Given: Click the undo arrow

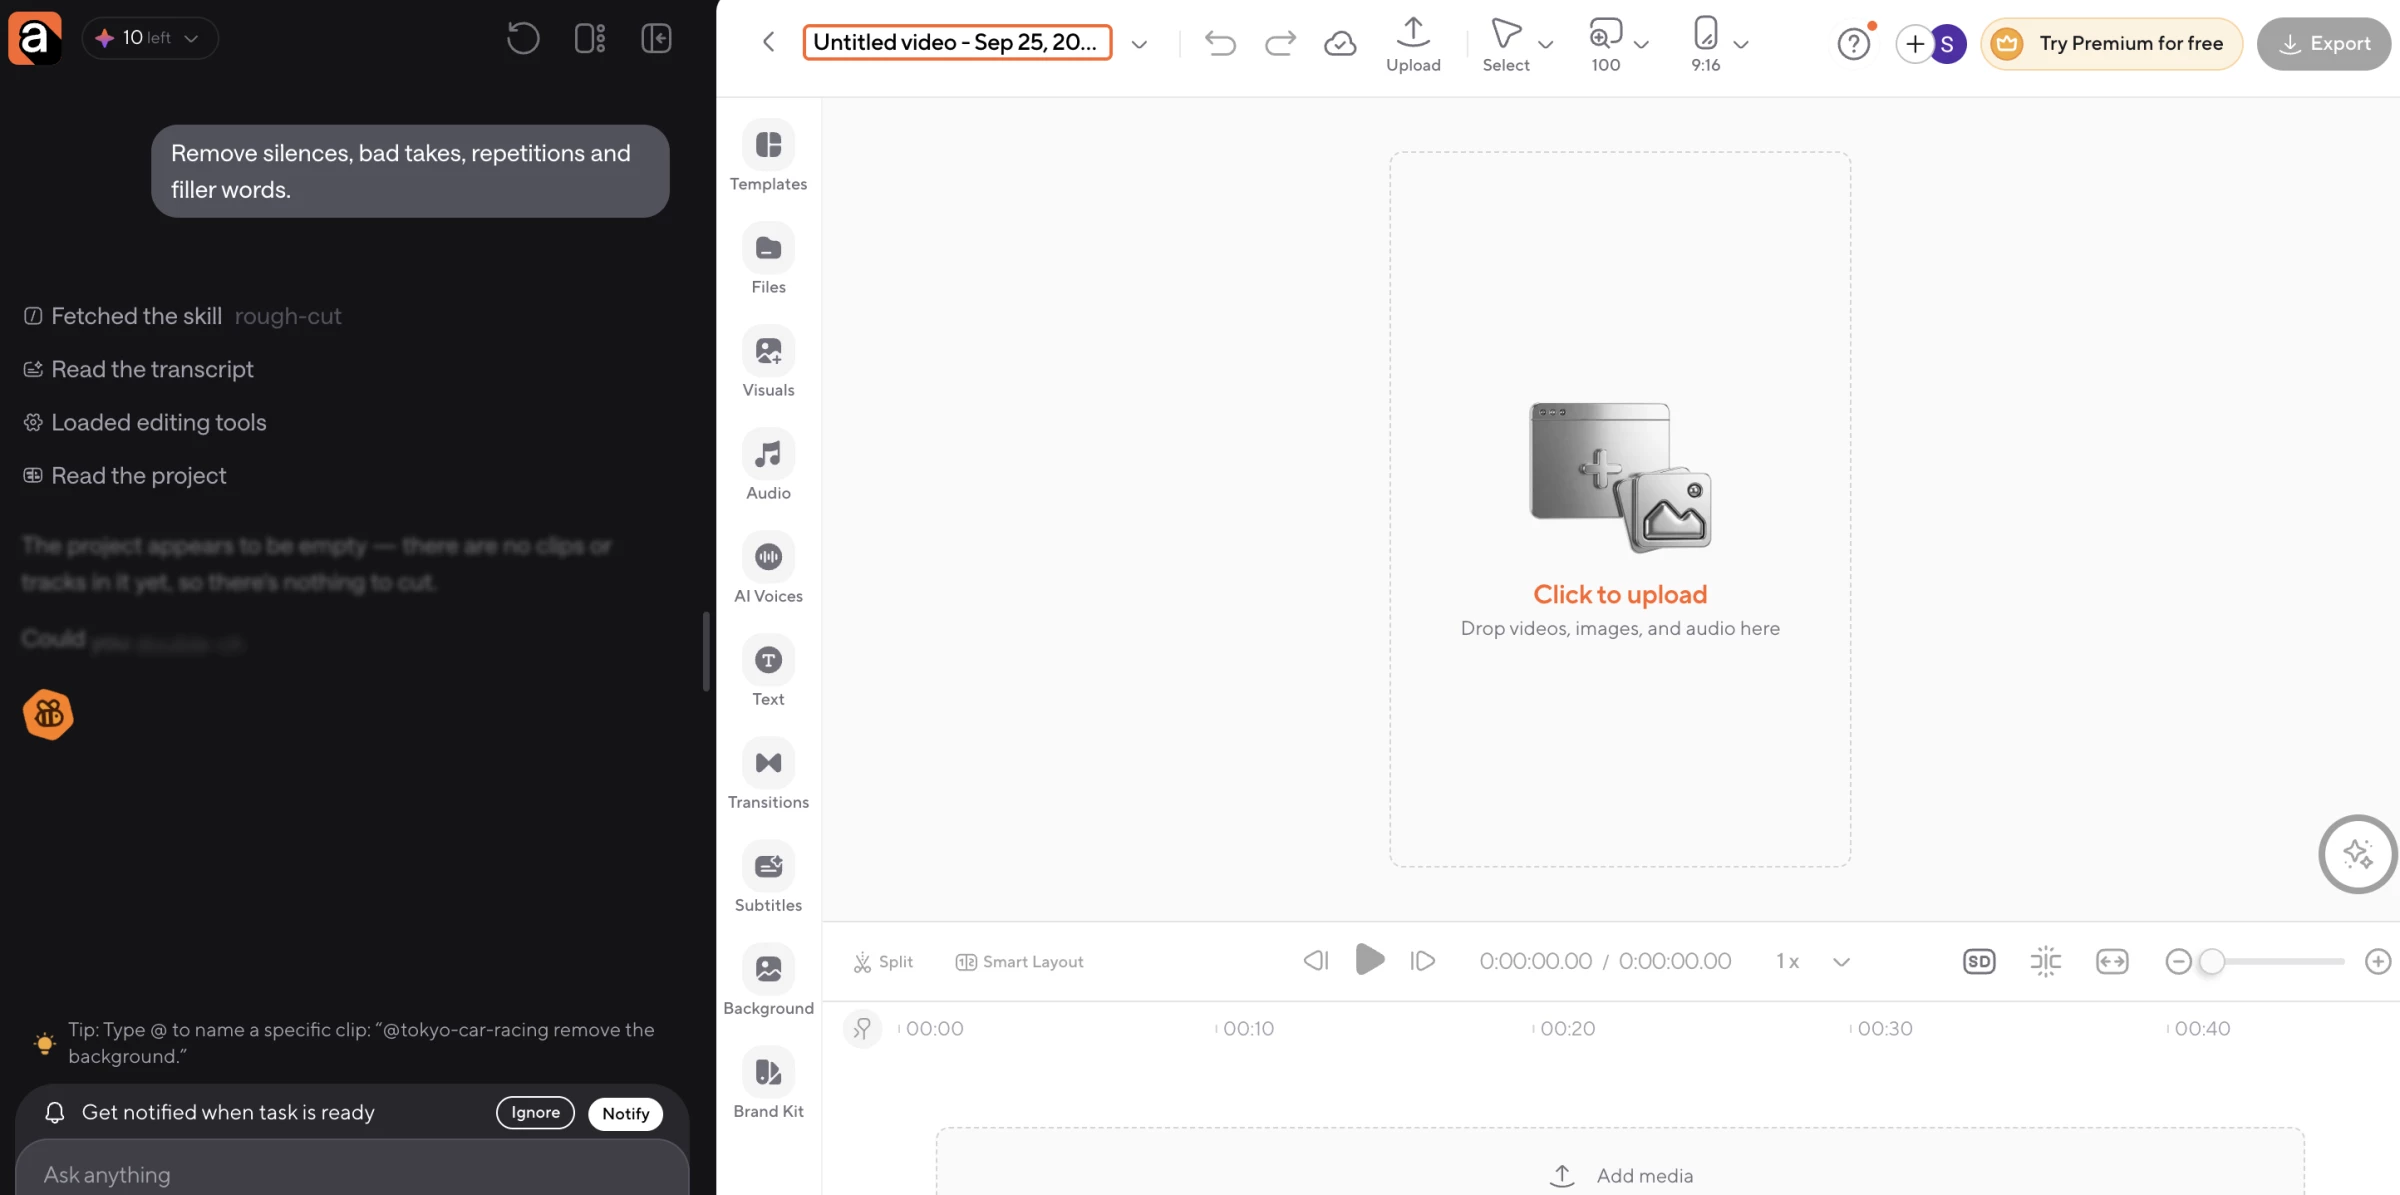Looking at the screenshot, I should coord(1220,42).
